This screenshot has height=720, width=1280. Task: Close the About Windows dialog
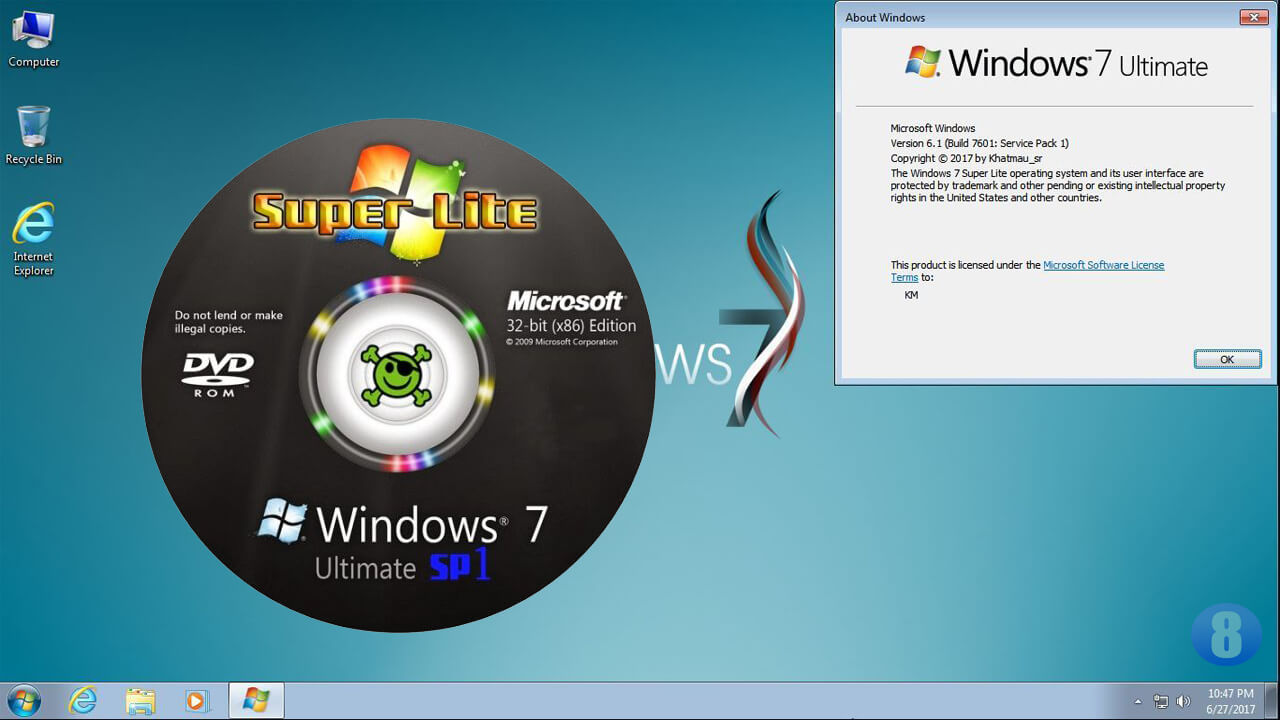(x=1252, y=17)
